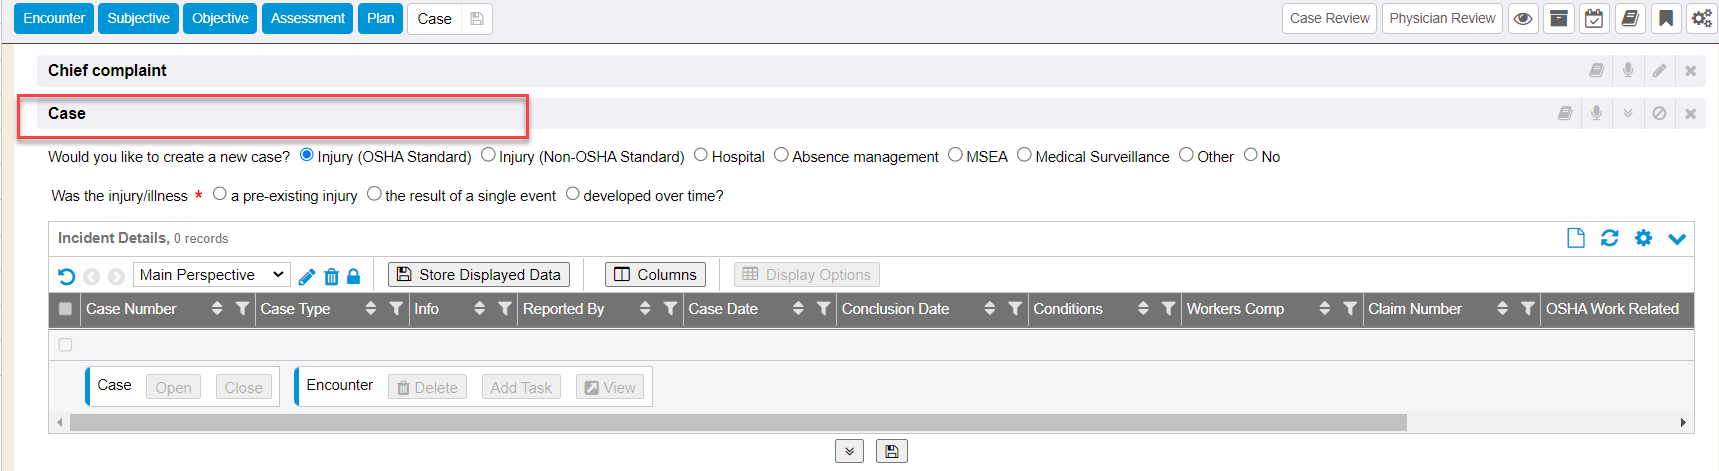Viewport: 1719px width, 471px height.
Task: Click the archive box icon in top toolbar
Action: pos(1558,19)
